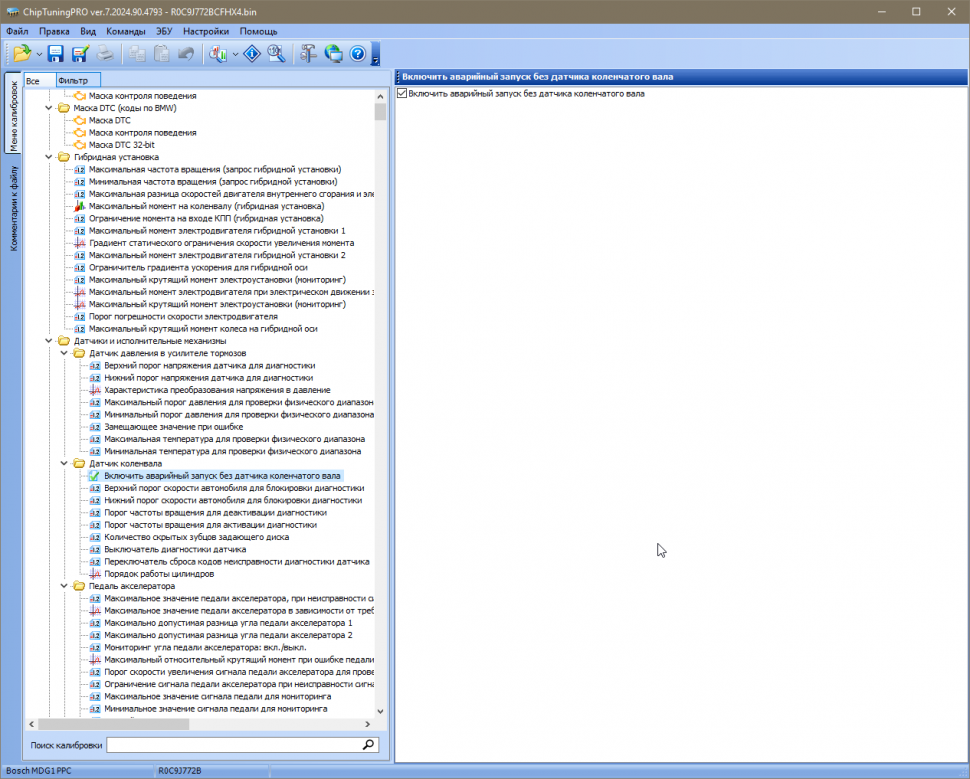Click the open file folder icon
The width and height of the screenshot is (970, 779).
[x=22, y=54]
